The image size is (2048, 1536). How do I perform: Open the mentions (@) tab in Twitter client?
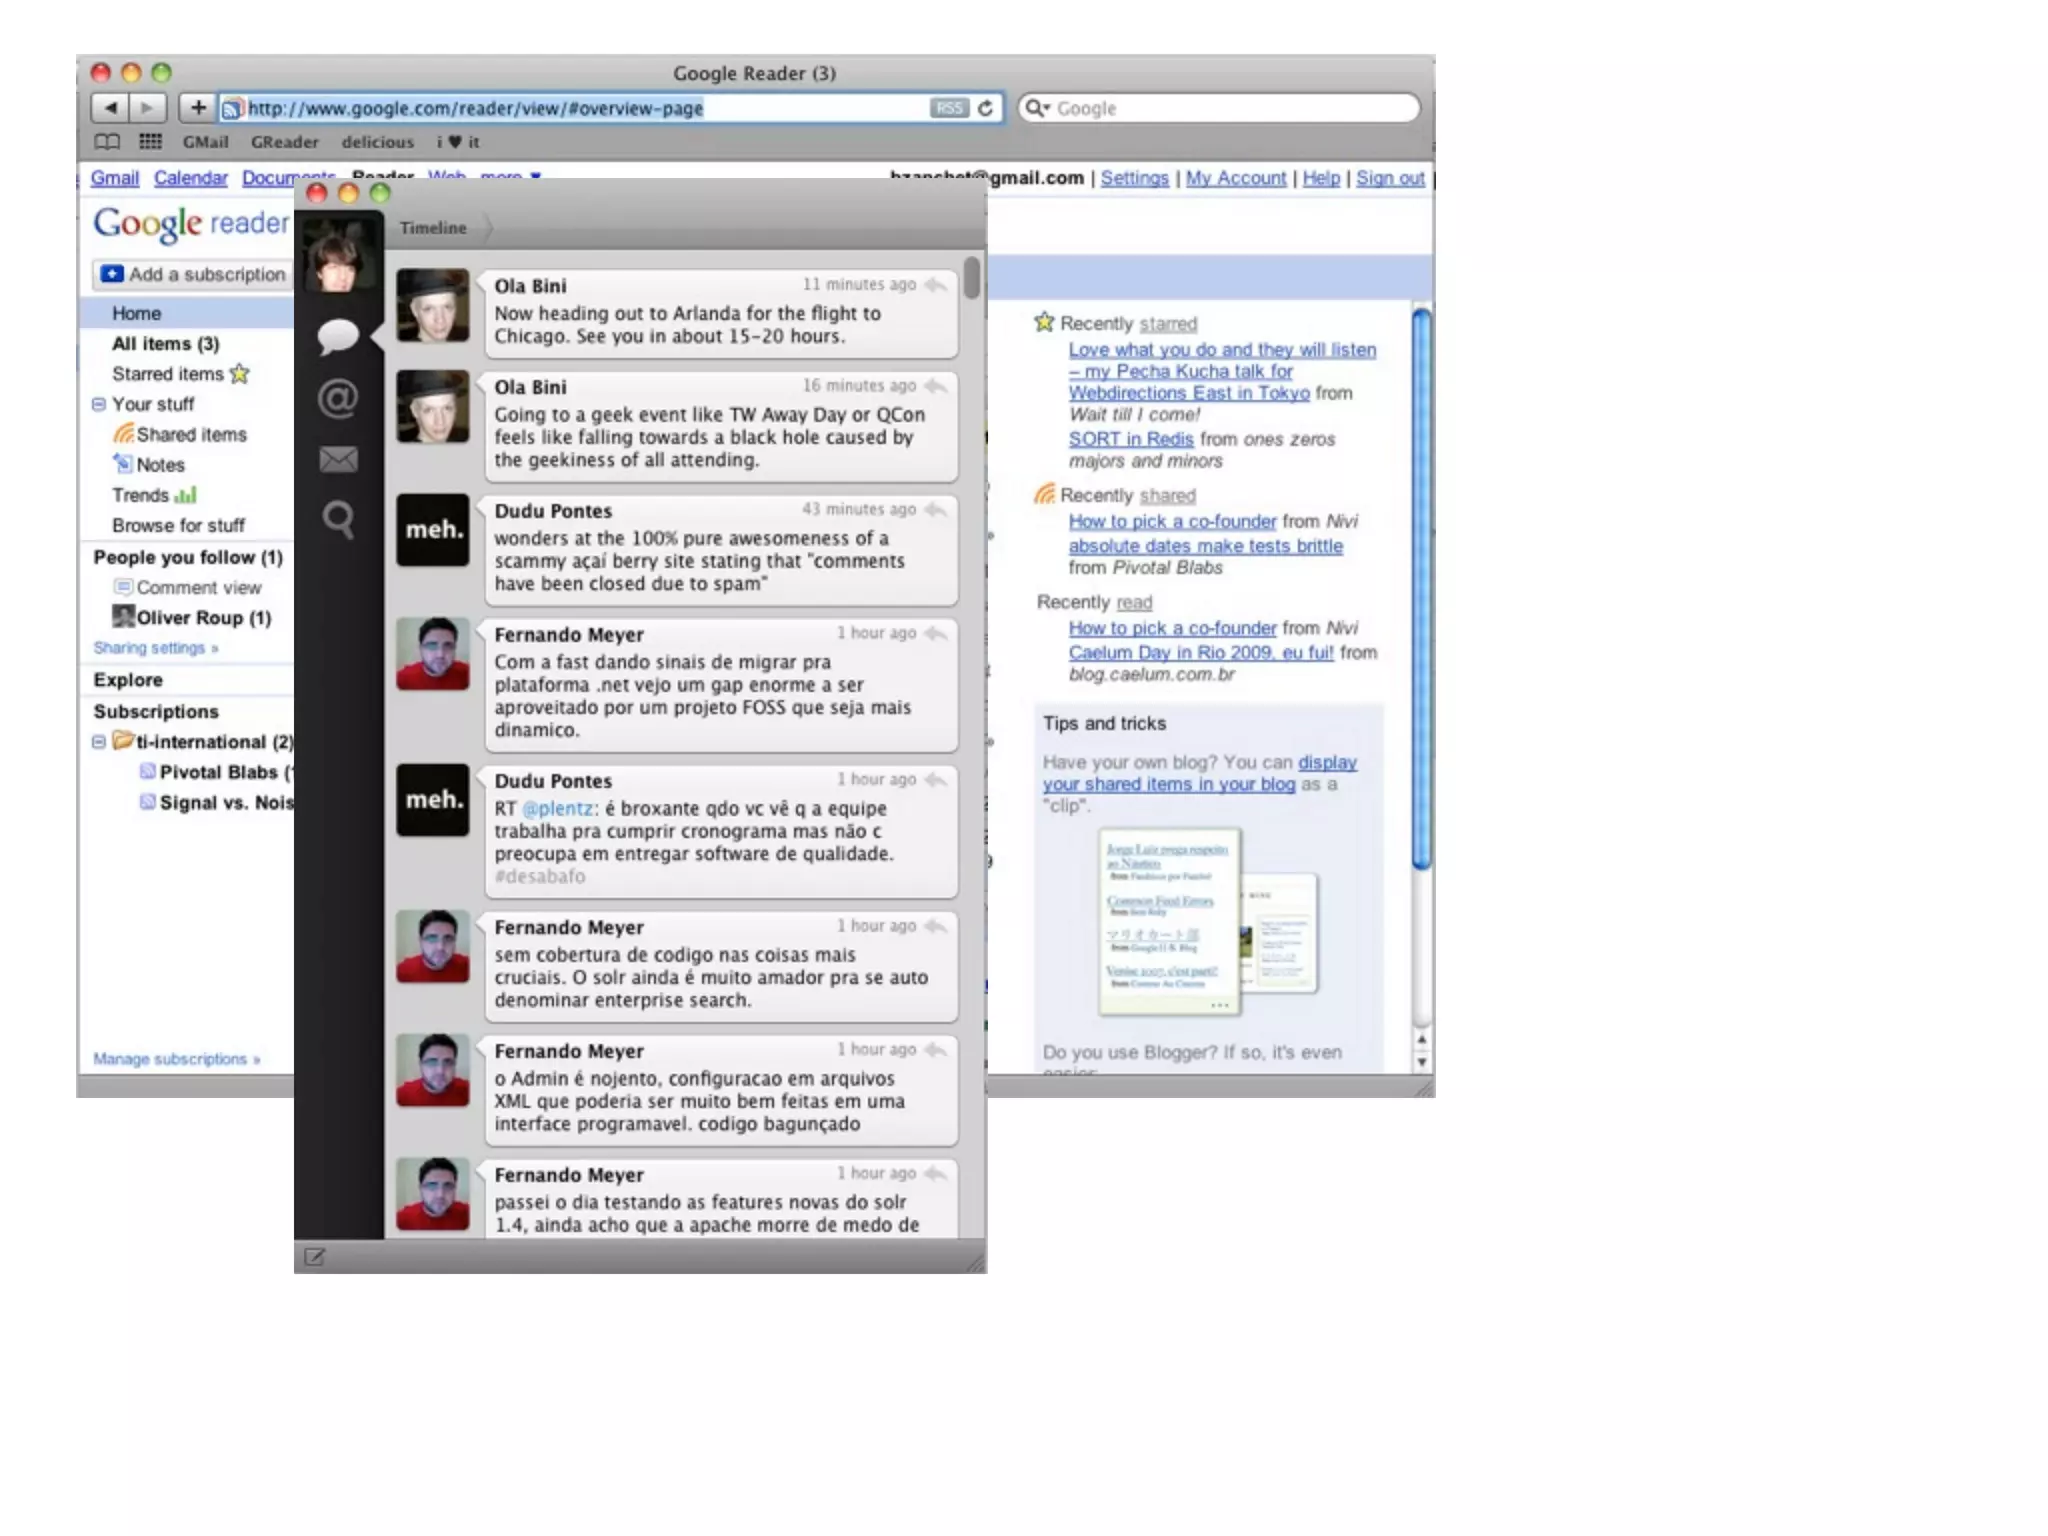338,398
